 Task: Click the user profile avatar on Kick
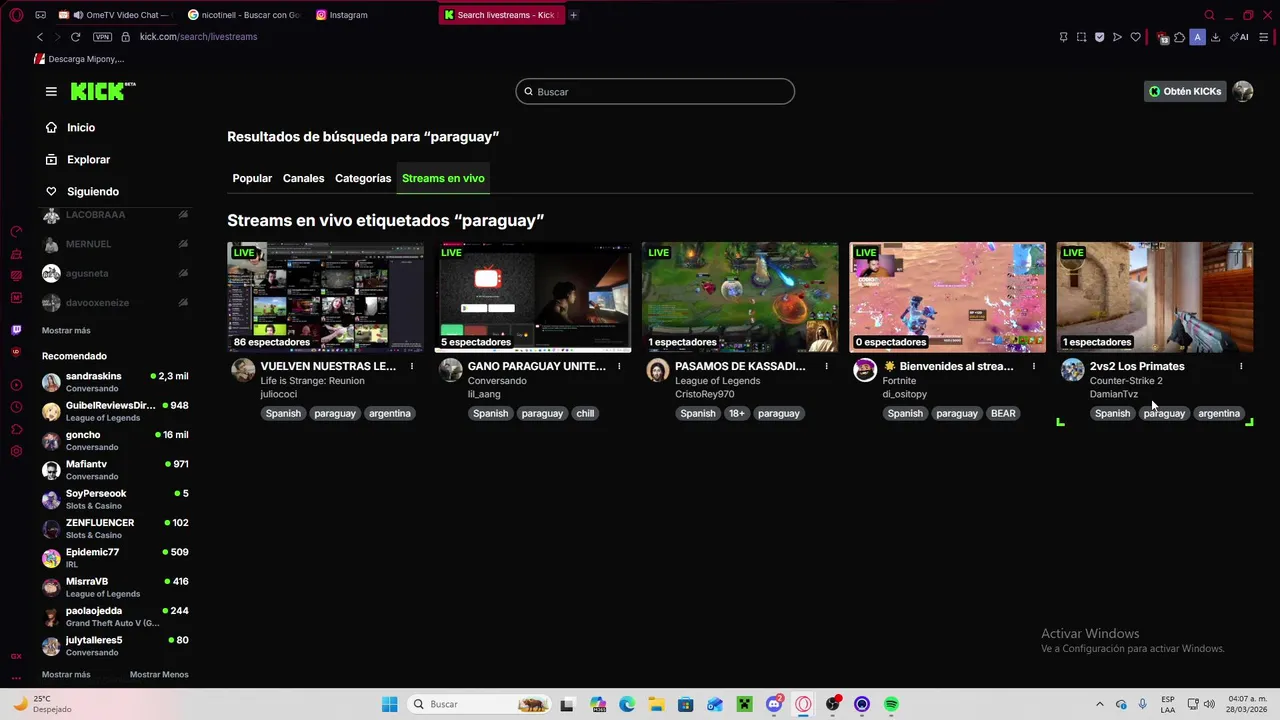click(1243, 91)
